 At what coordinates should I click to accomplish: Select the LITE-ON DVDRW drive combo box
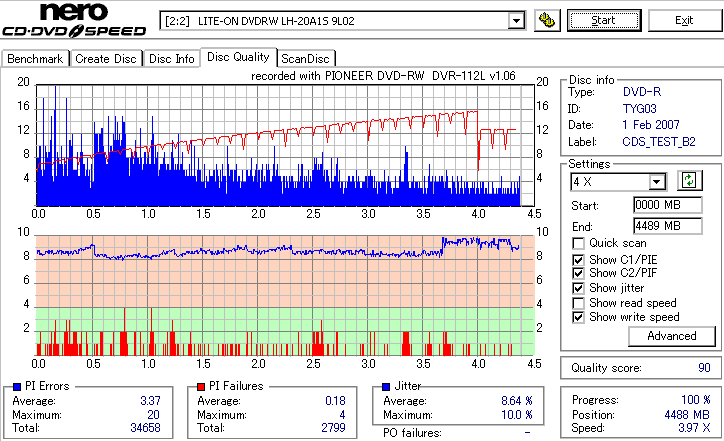pos(342,21)
